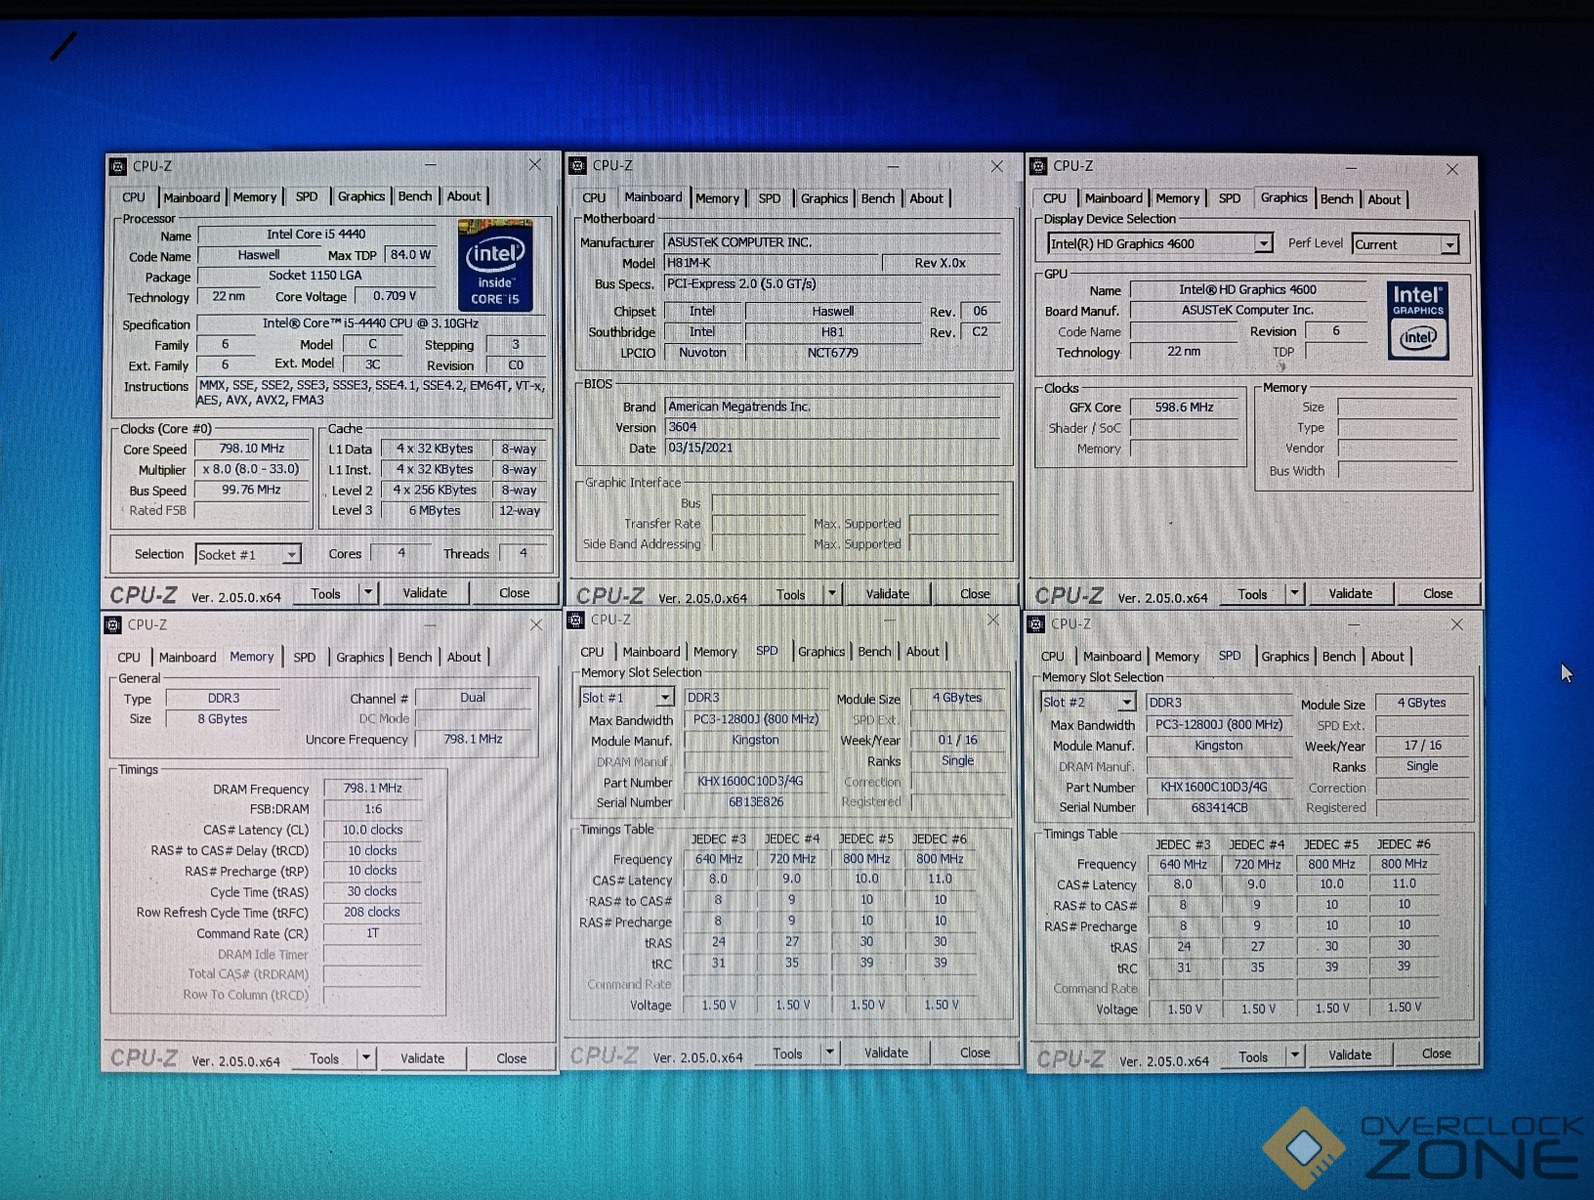Click the Serial Number 6B13E826 field
The height and width of the screenshot is (1200, 1594).
(755, 802)
